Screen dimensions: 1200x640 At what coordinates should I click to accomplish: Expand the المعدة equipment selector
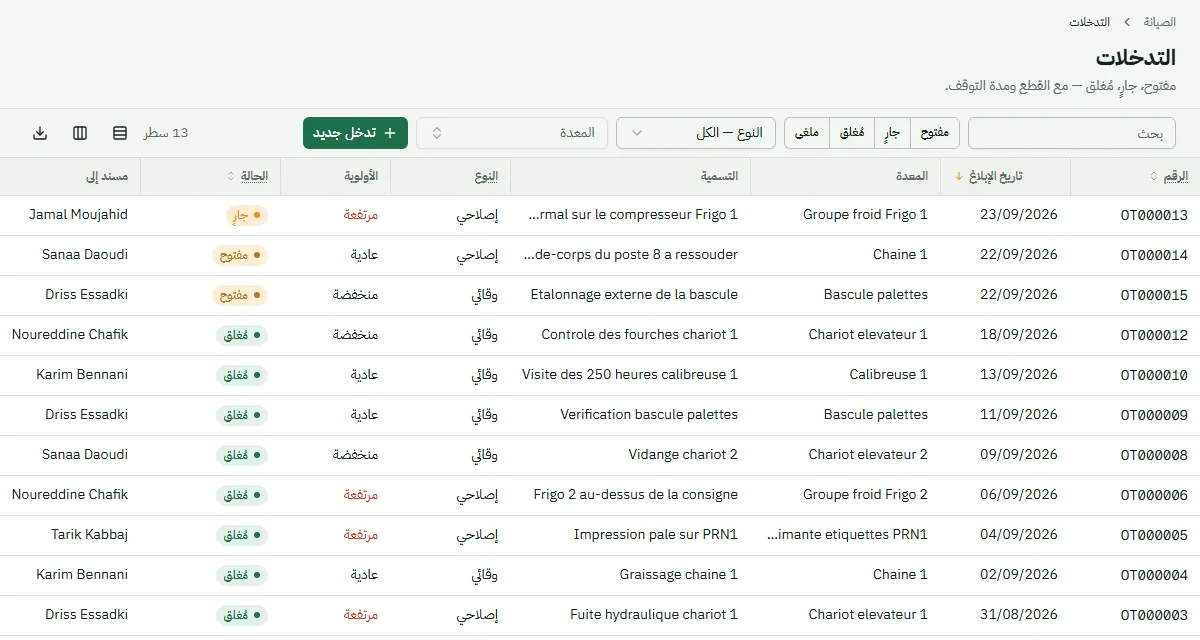coord(512,133)
